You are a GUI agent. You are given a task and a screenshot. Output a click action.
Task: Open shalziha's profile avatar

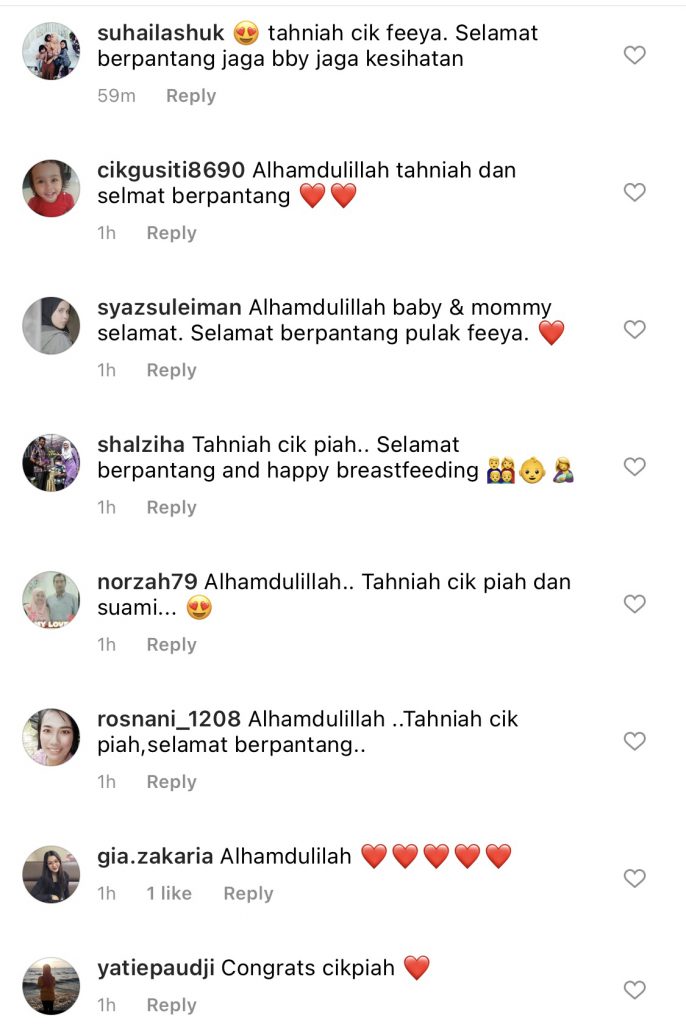tap(51, 462)
